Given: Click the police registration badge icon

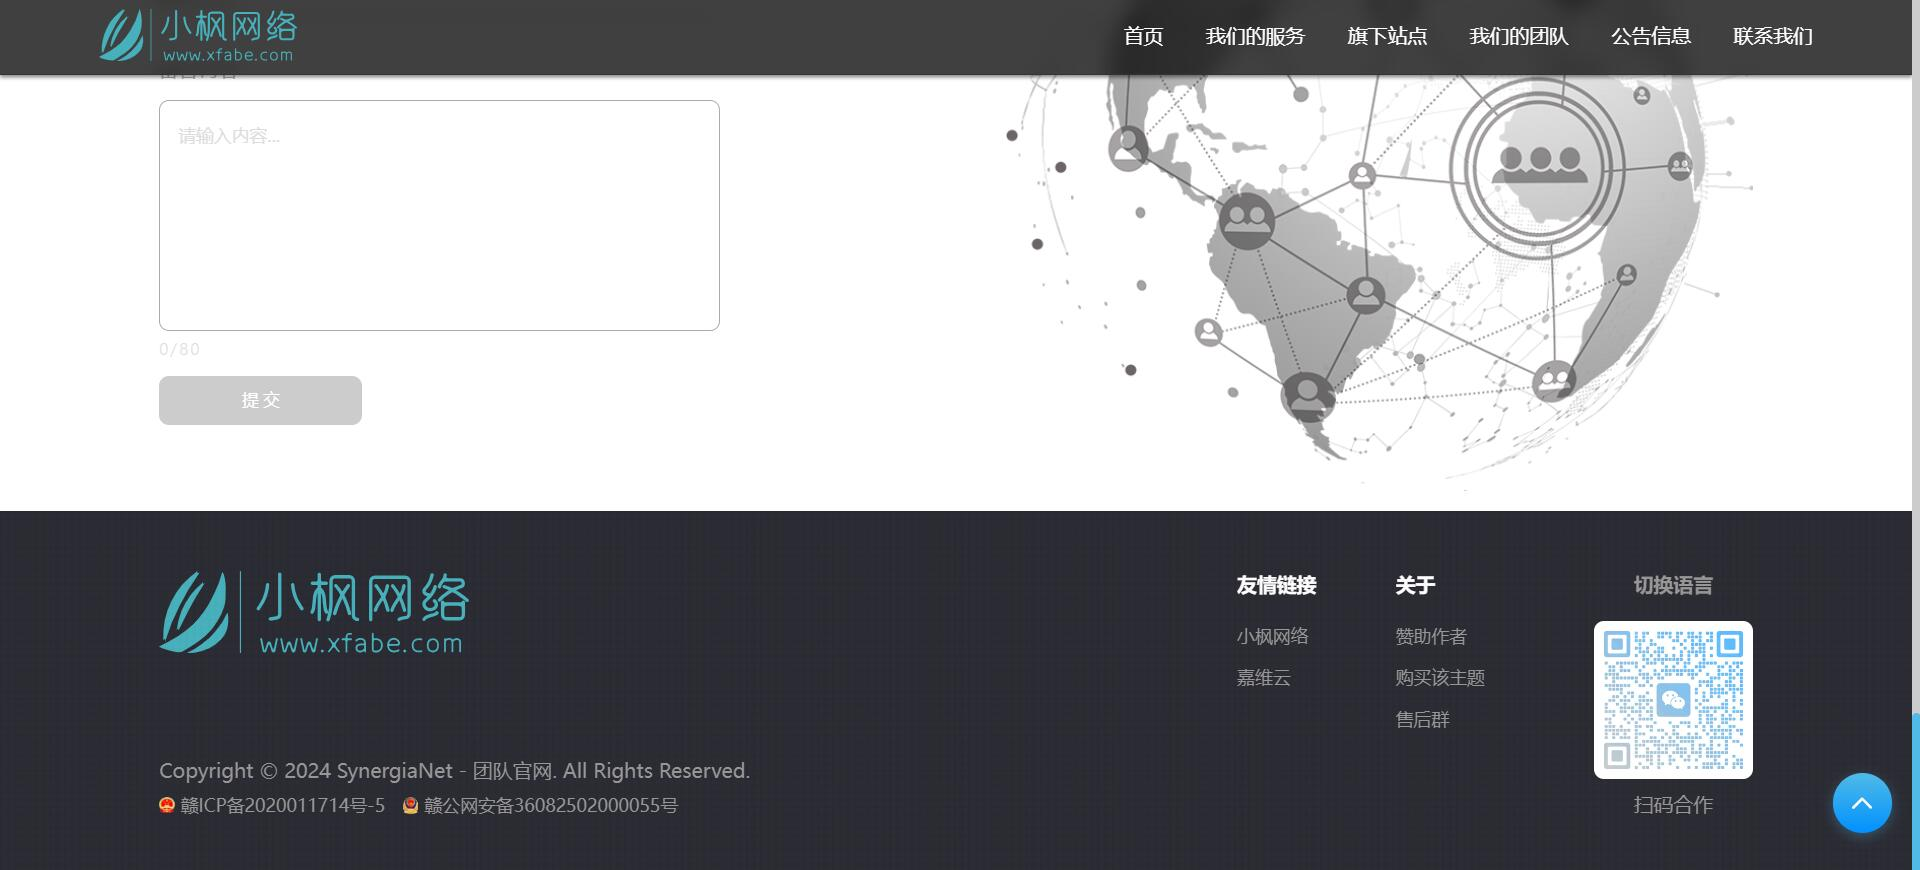Looking at the screenshot, I should 410,805.
